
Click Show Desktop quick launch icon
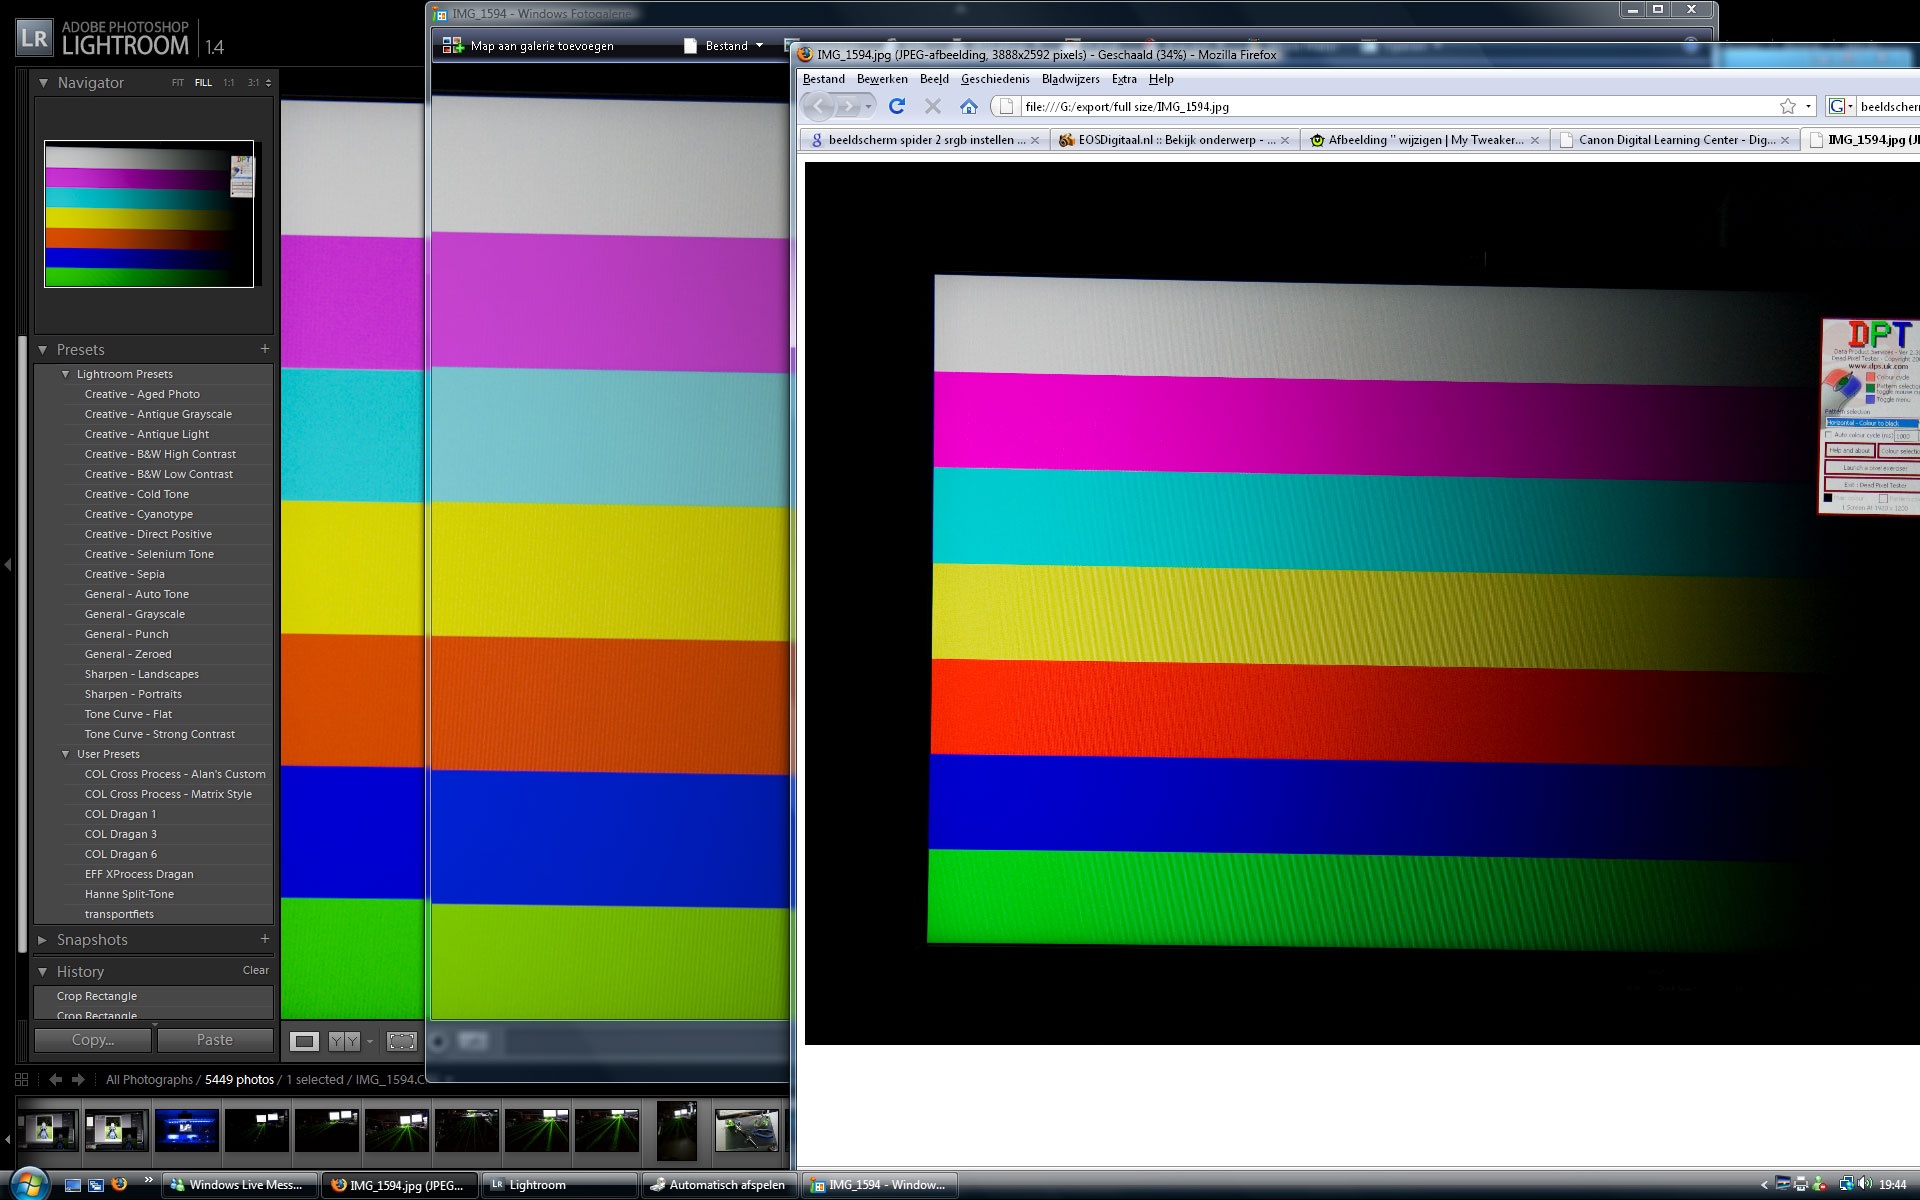coord(73,1185)
